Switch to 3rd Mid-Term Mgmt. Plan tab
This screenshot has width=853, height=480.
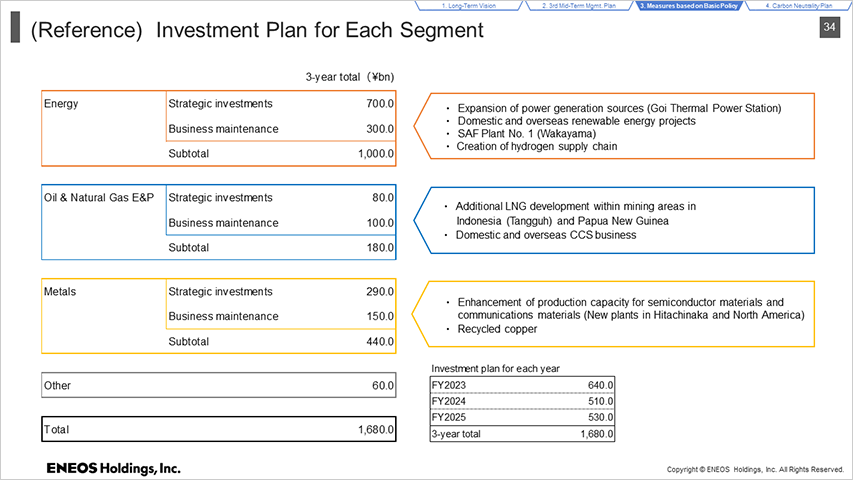coord(579,6)
